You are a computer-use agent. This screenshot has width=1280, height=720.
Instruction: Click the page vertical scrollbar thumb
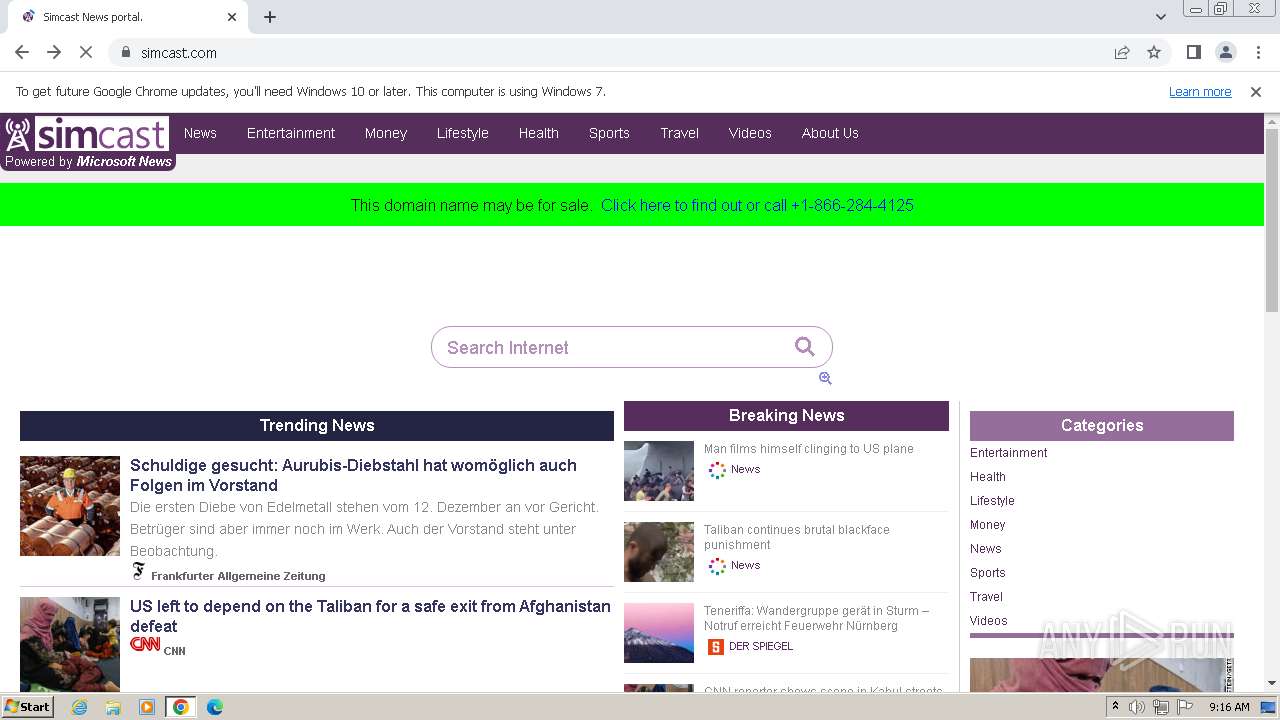point(1272,220)
